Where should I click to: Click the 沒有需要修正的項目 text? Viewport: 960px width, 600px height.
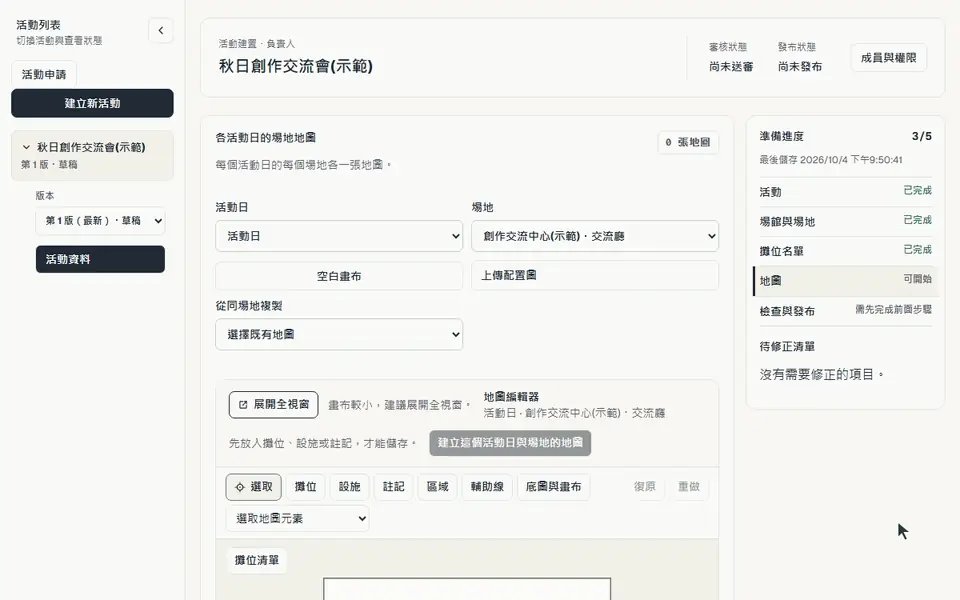click(x=821, y=374)
